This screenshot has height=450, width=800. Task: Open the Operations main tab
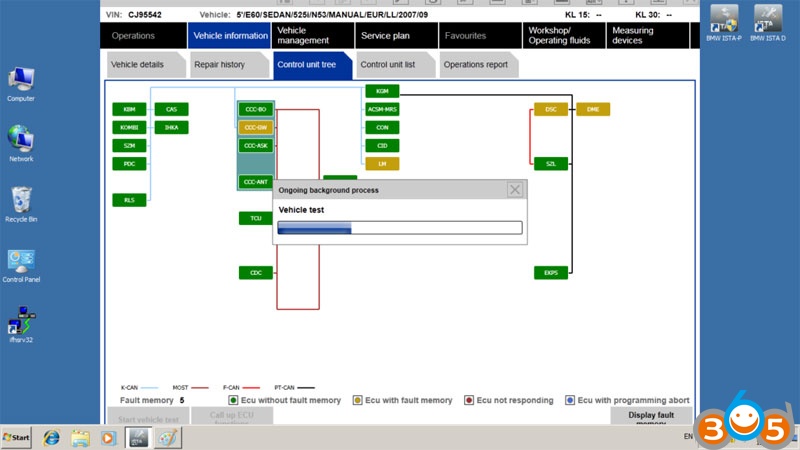point(144,36)
